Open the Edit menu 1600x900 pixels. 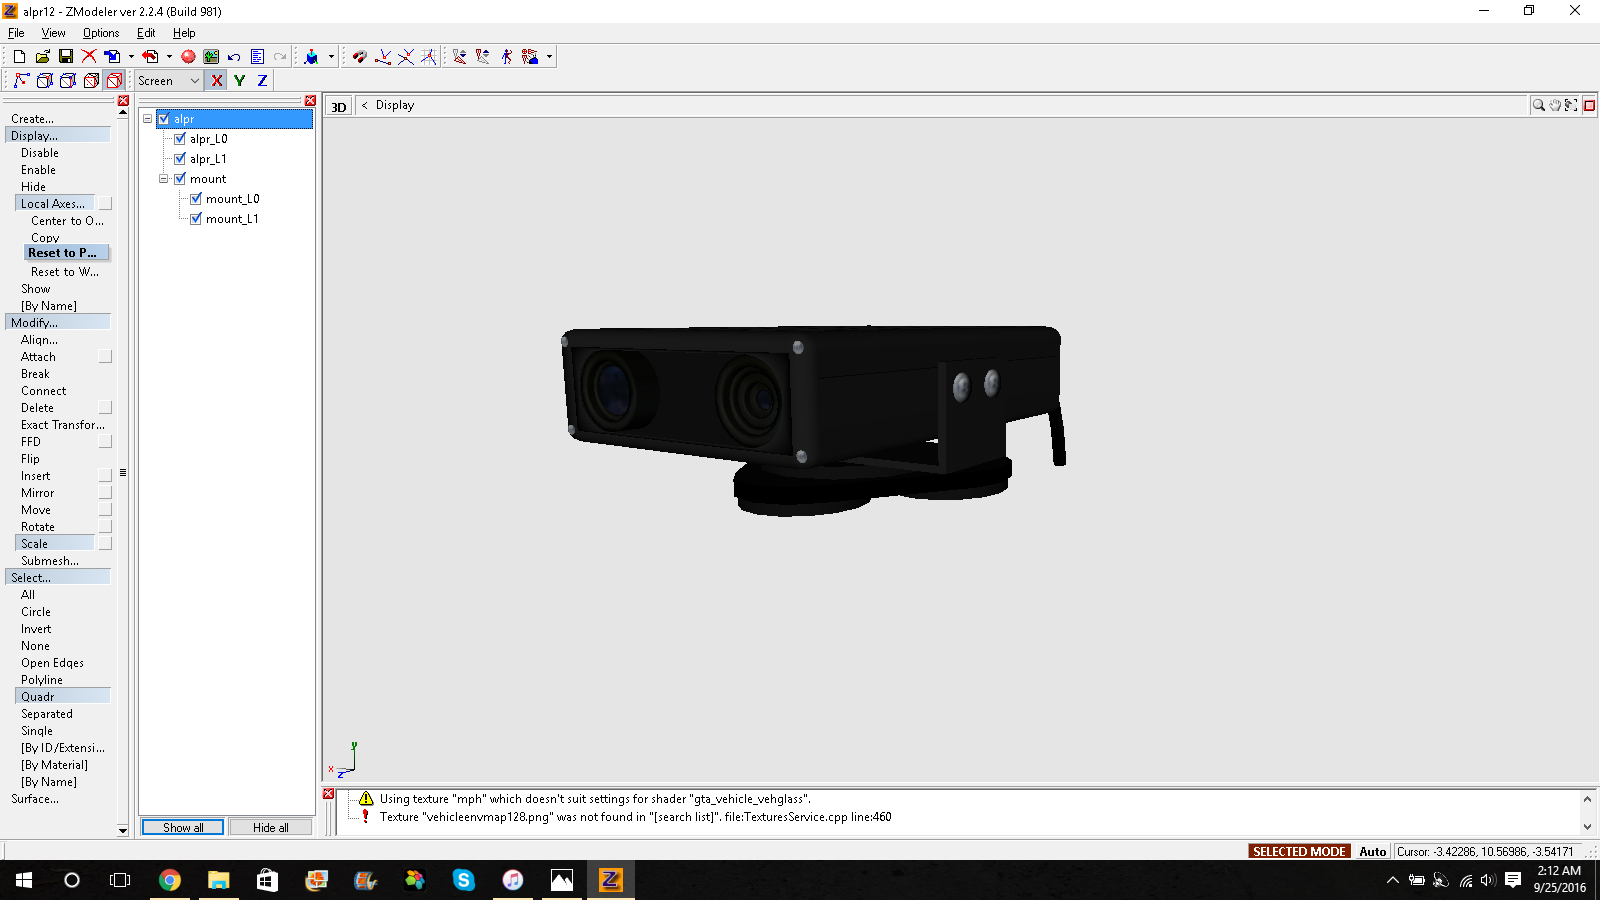click(x=146, y=33)
